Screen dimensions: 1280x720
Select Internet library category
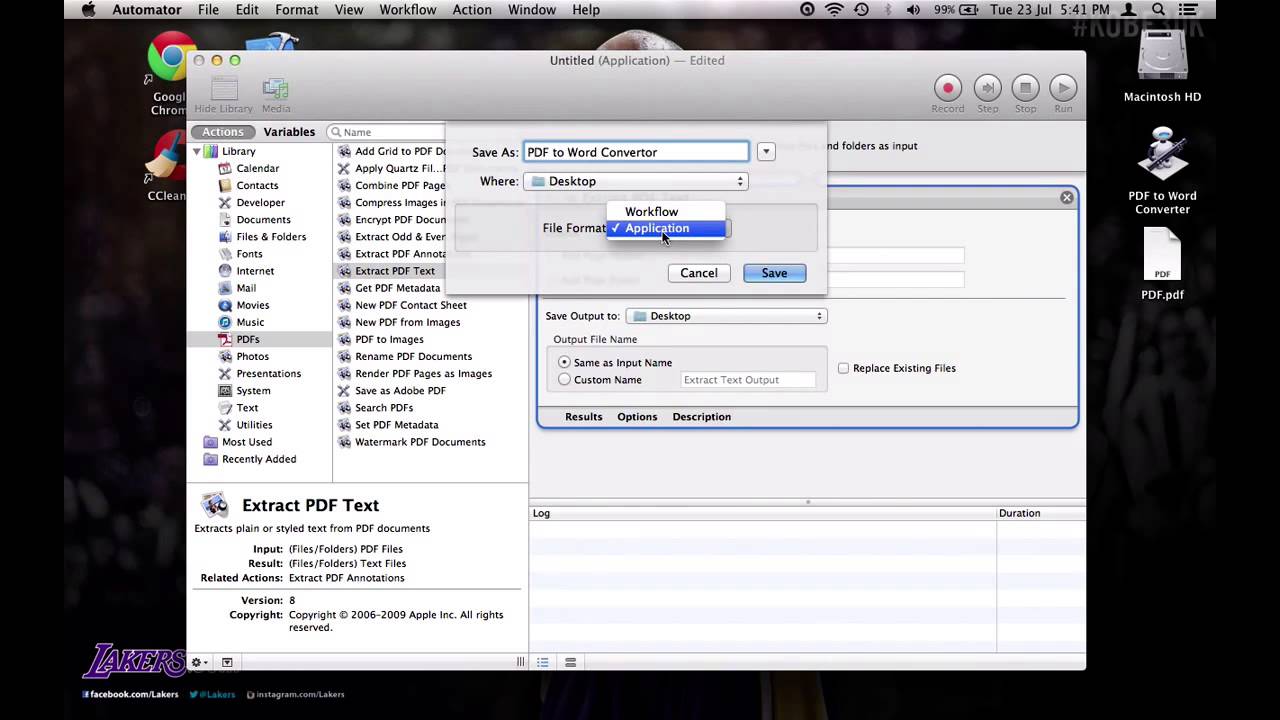pos(255,270)
